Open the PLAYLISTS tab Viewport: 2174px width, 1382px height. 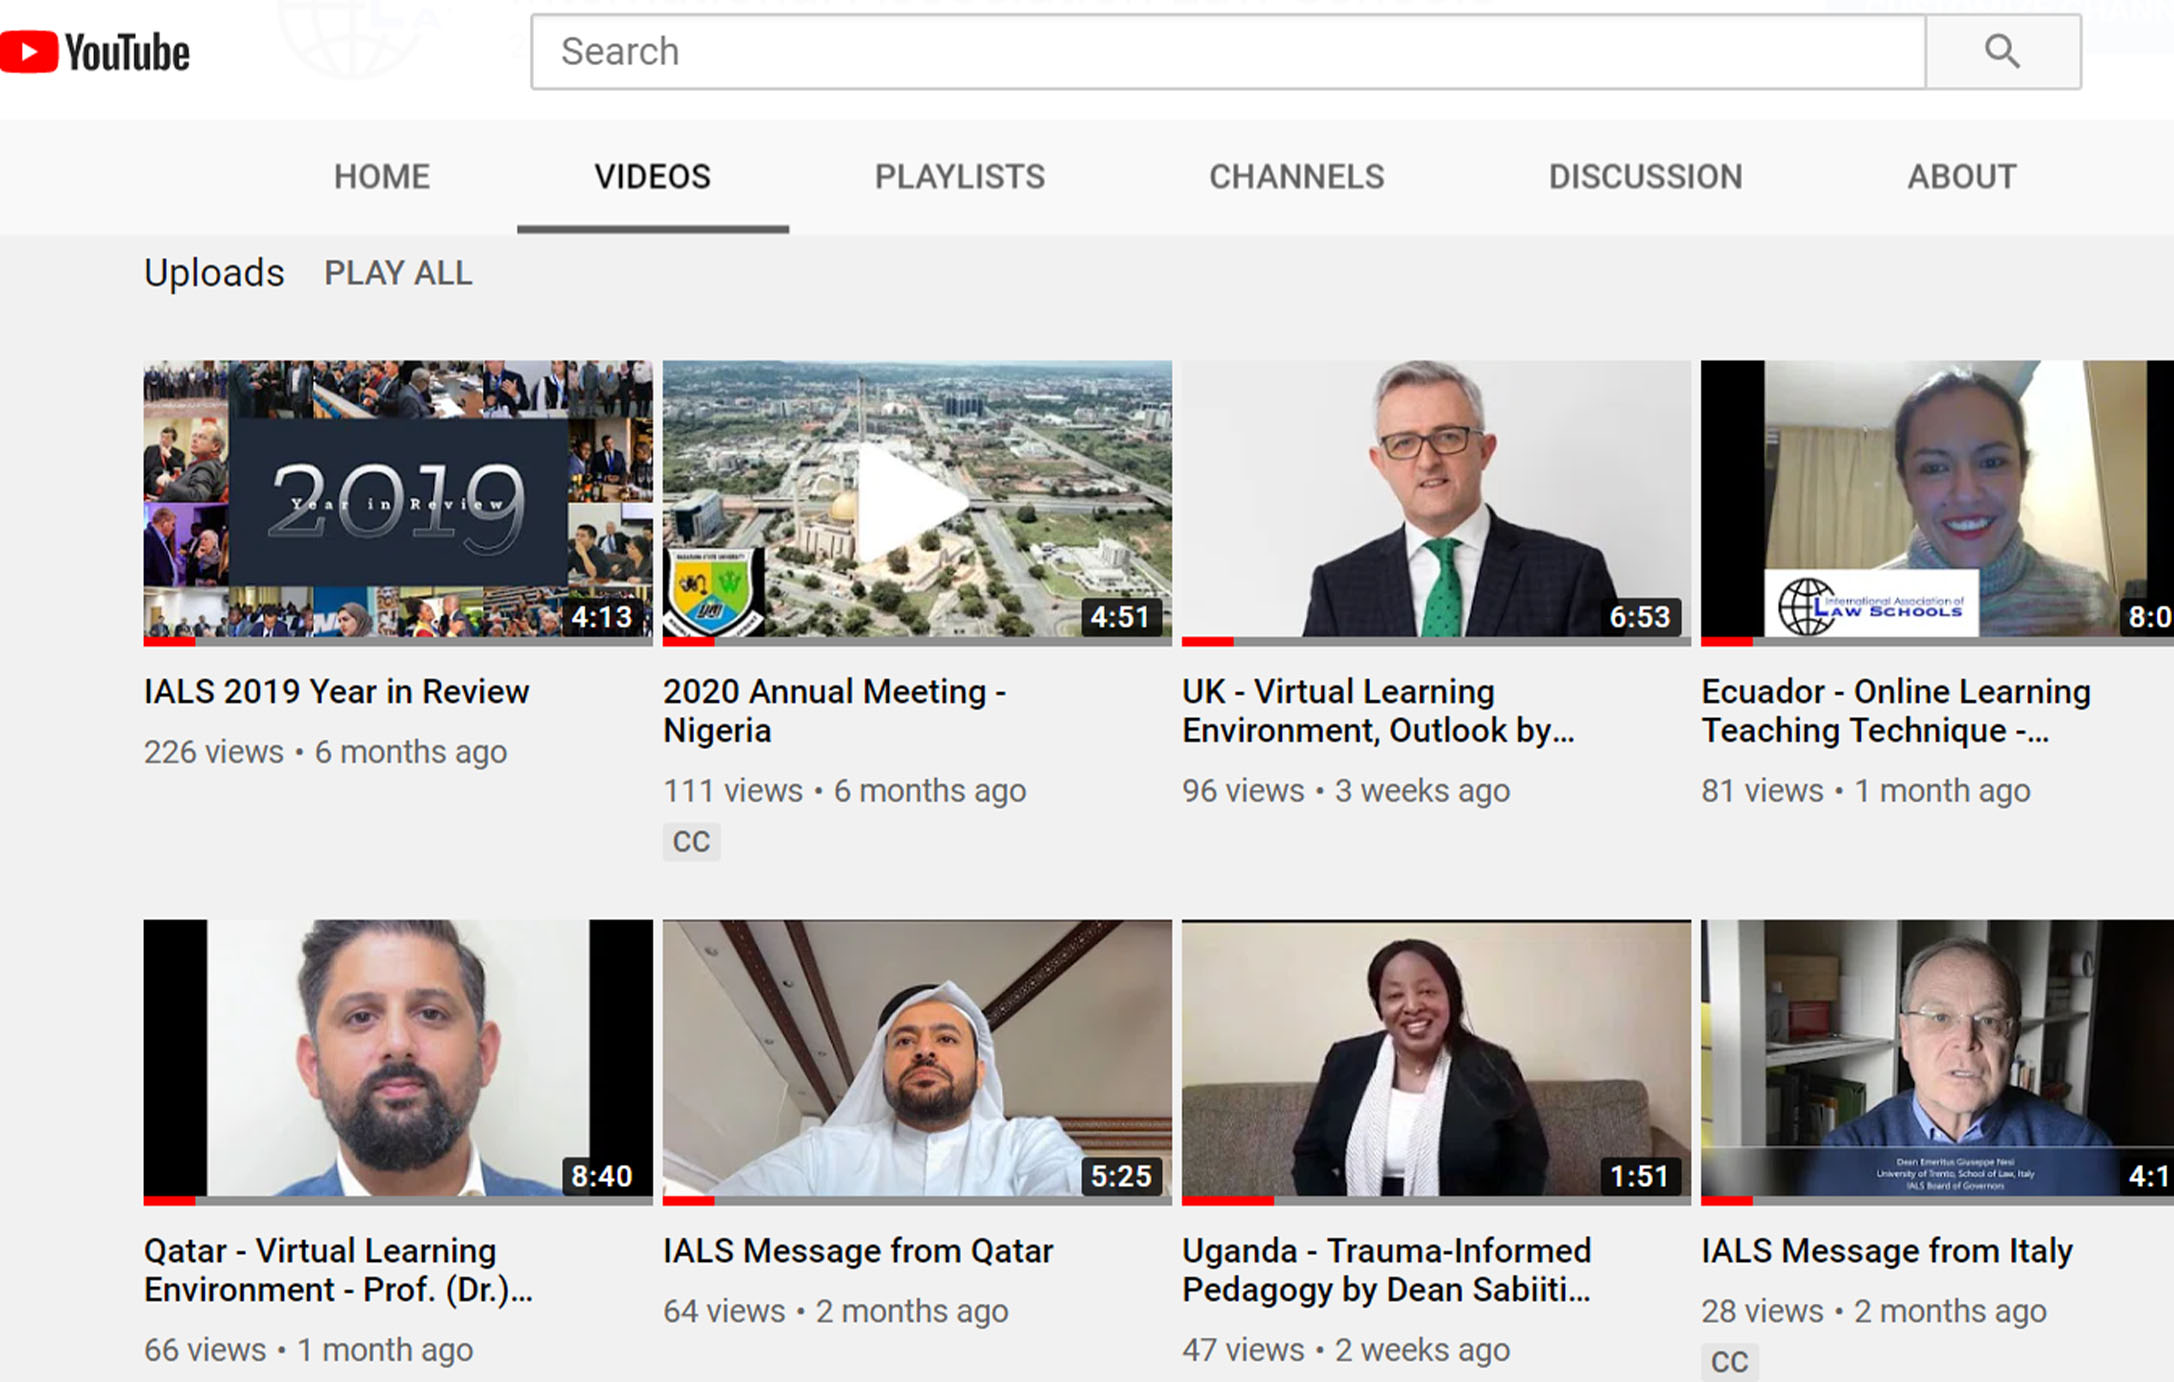[x=960, y=177]
